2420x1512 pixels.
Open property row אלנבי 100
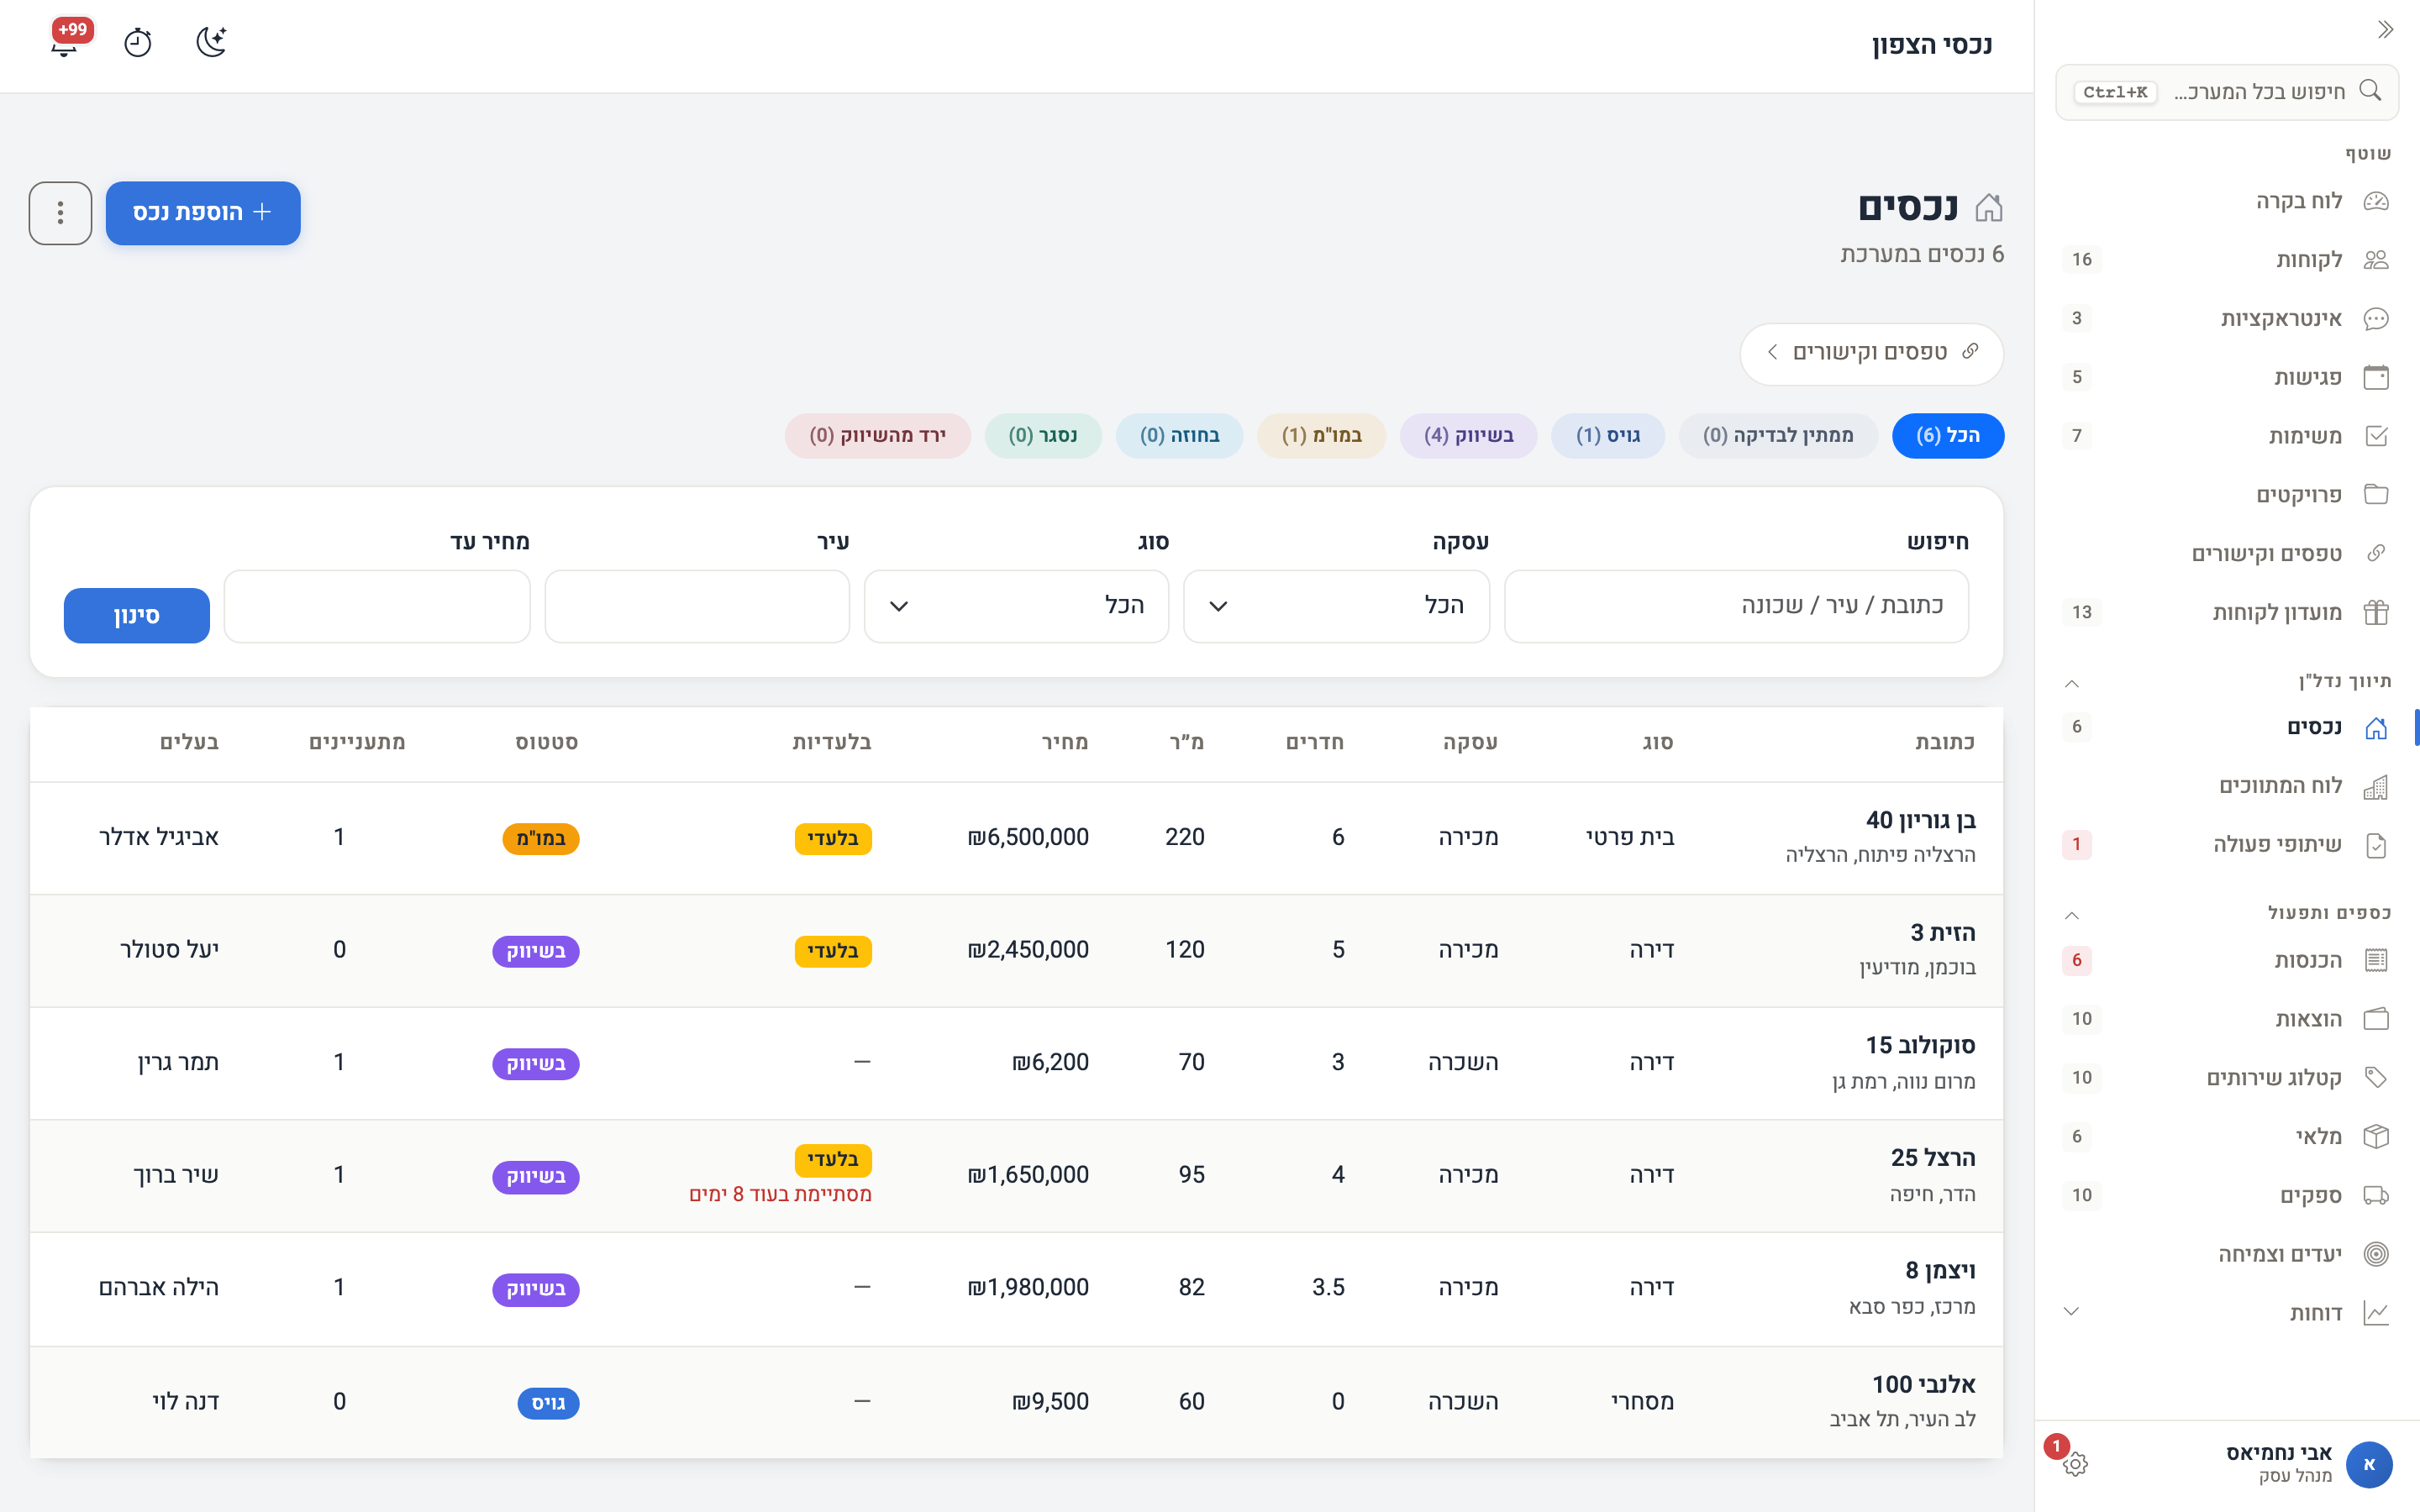click(1016, 1402)
